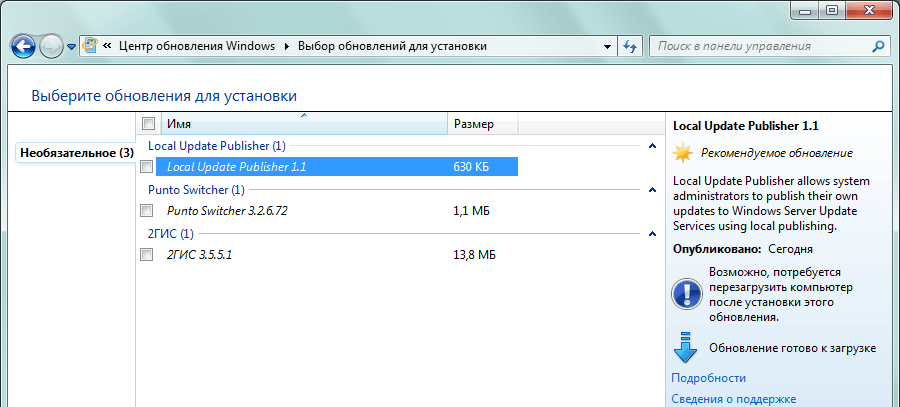The width and height of the screenshot is (900, 407).
Task: Expand arrow after Центр обновления Windows
Action: tap(287, 46)
